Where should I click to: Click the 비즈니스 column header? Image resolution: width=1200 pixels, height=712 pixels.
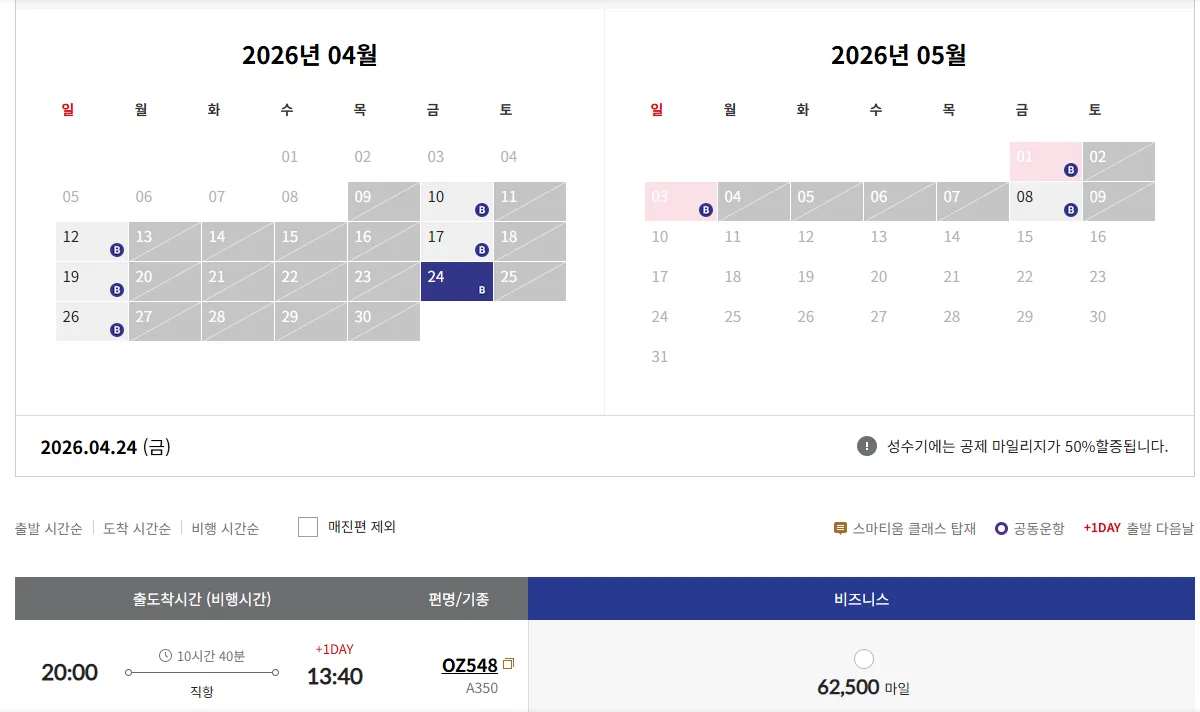pyautogui.click(x=861, y=599)
